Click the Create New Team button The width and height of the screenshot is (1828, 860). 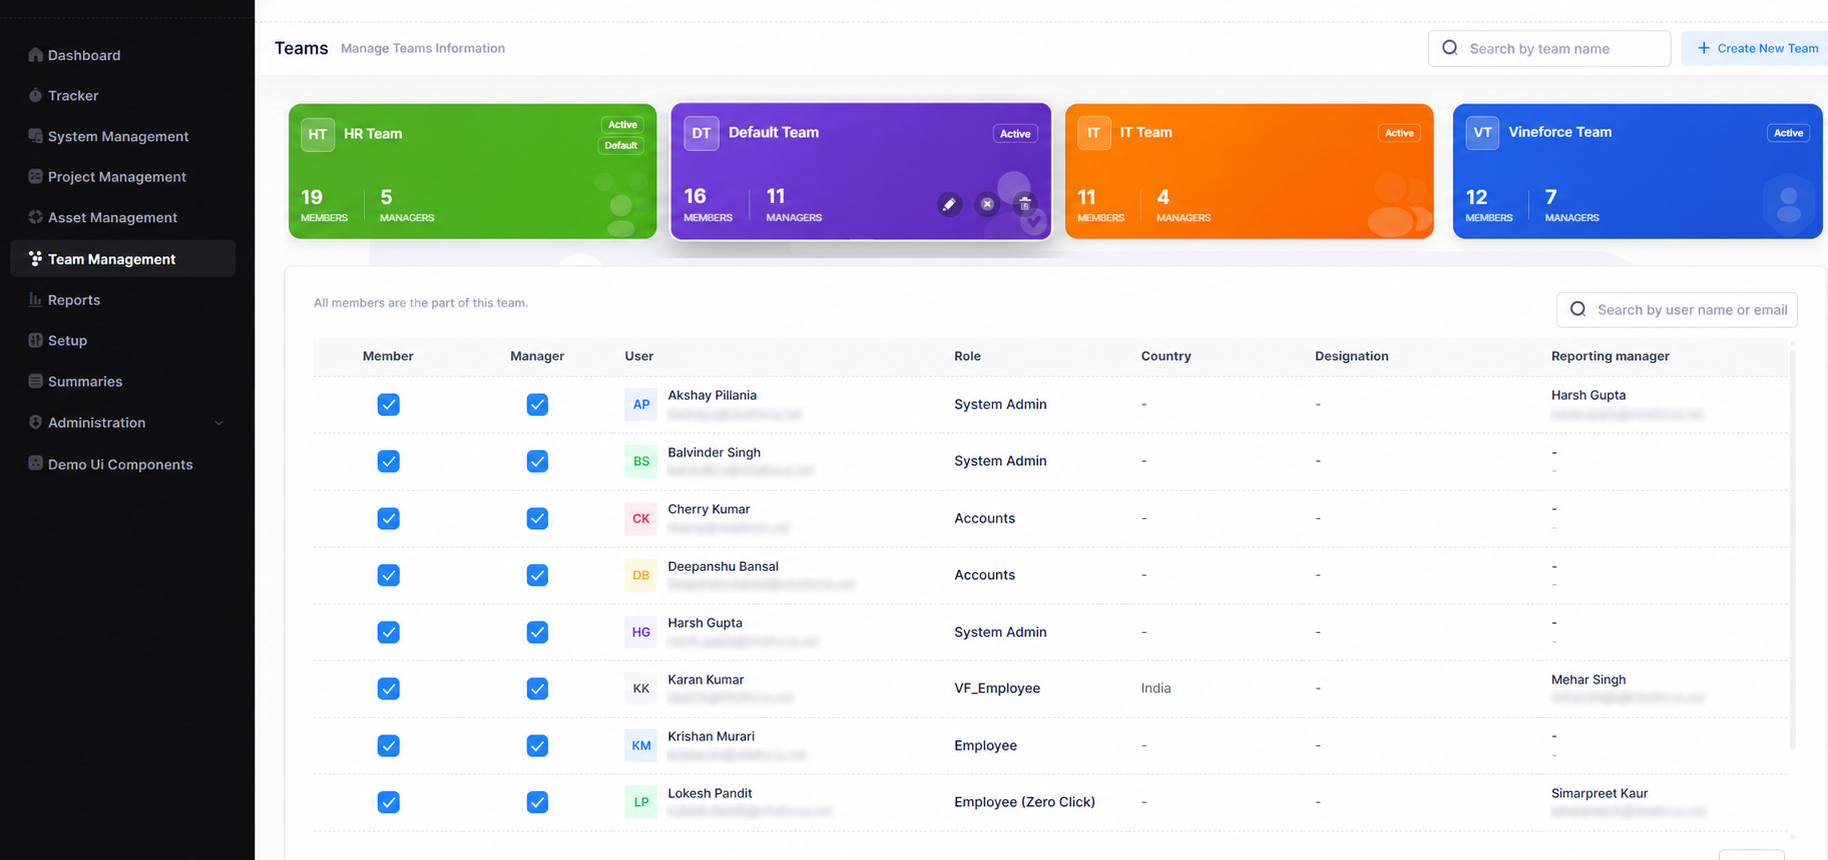(x=1755, y=48)
